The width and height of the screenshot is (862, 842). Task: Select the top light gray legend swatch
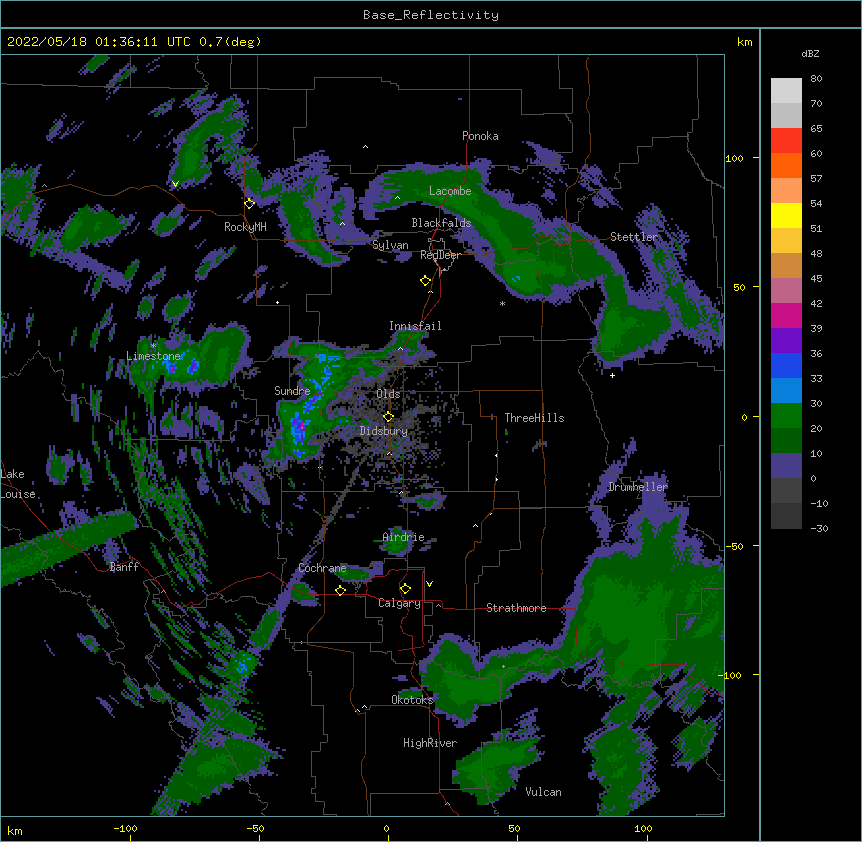point(786,91)
